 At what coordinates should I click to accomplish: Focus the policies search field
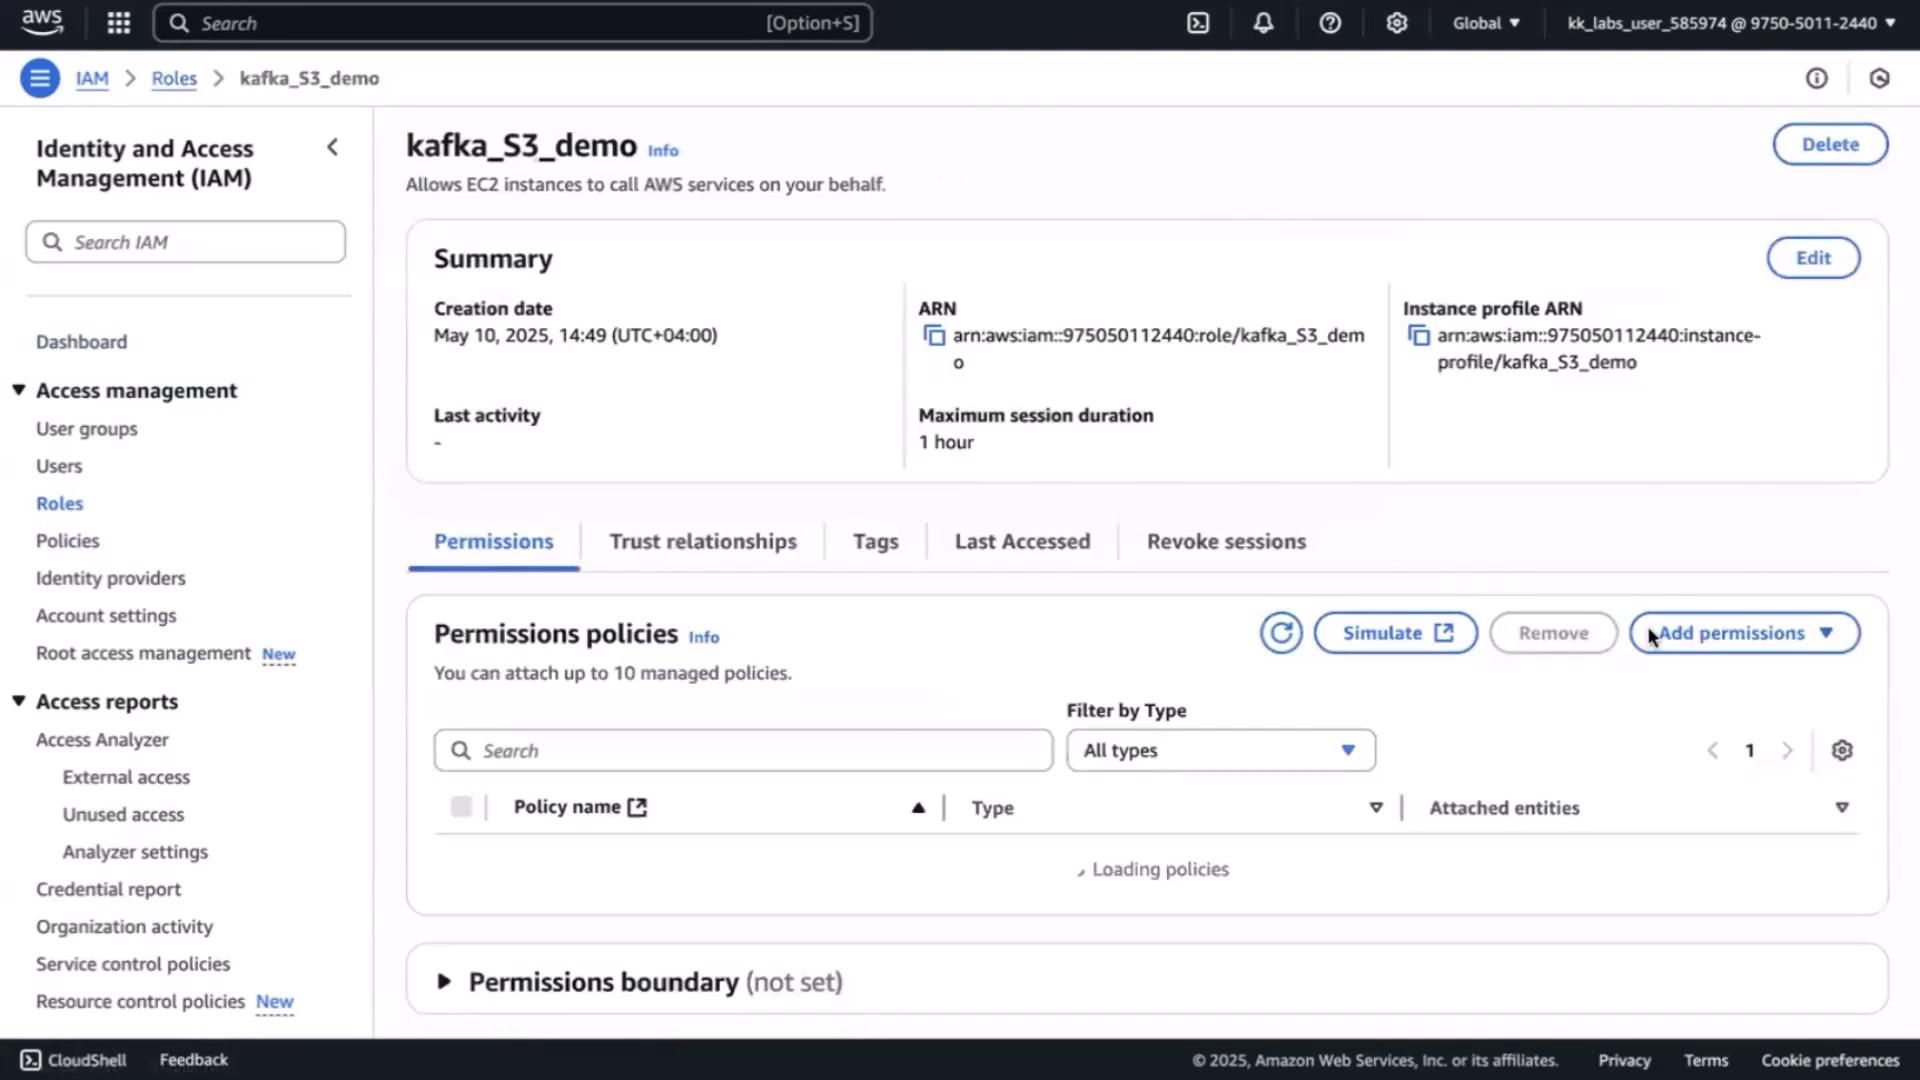pos(744,751)
